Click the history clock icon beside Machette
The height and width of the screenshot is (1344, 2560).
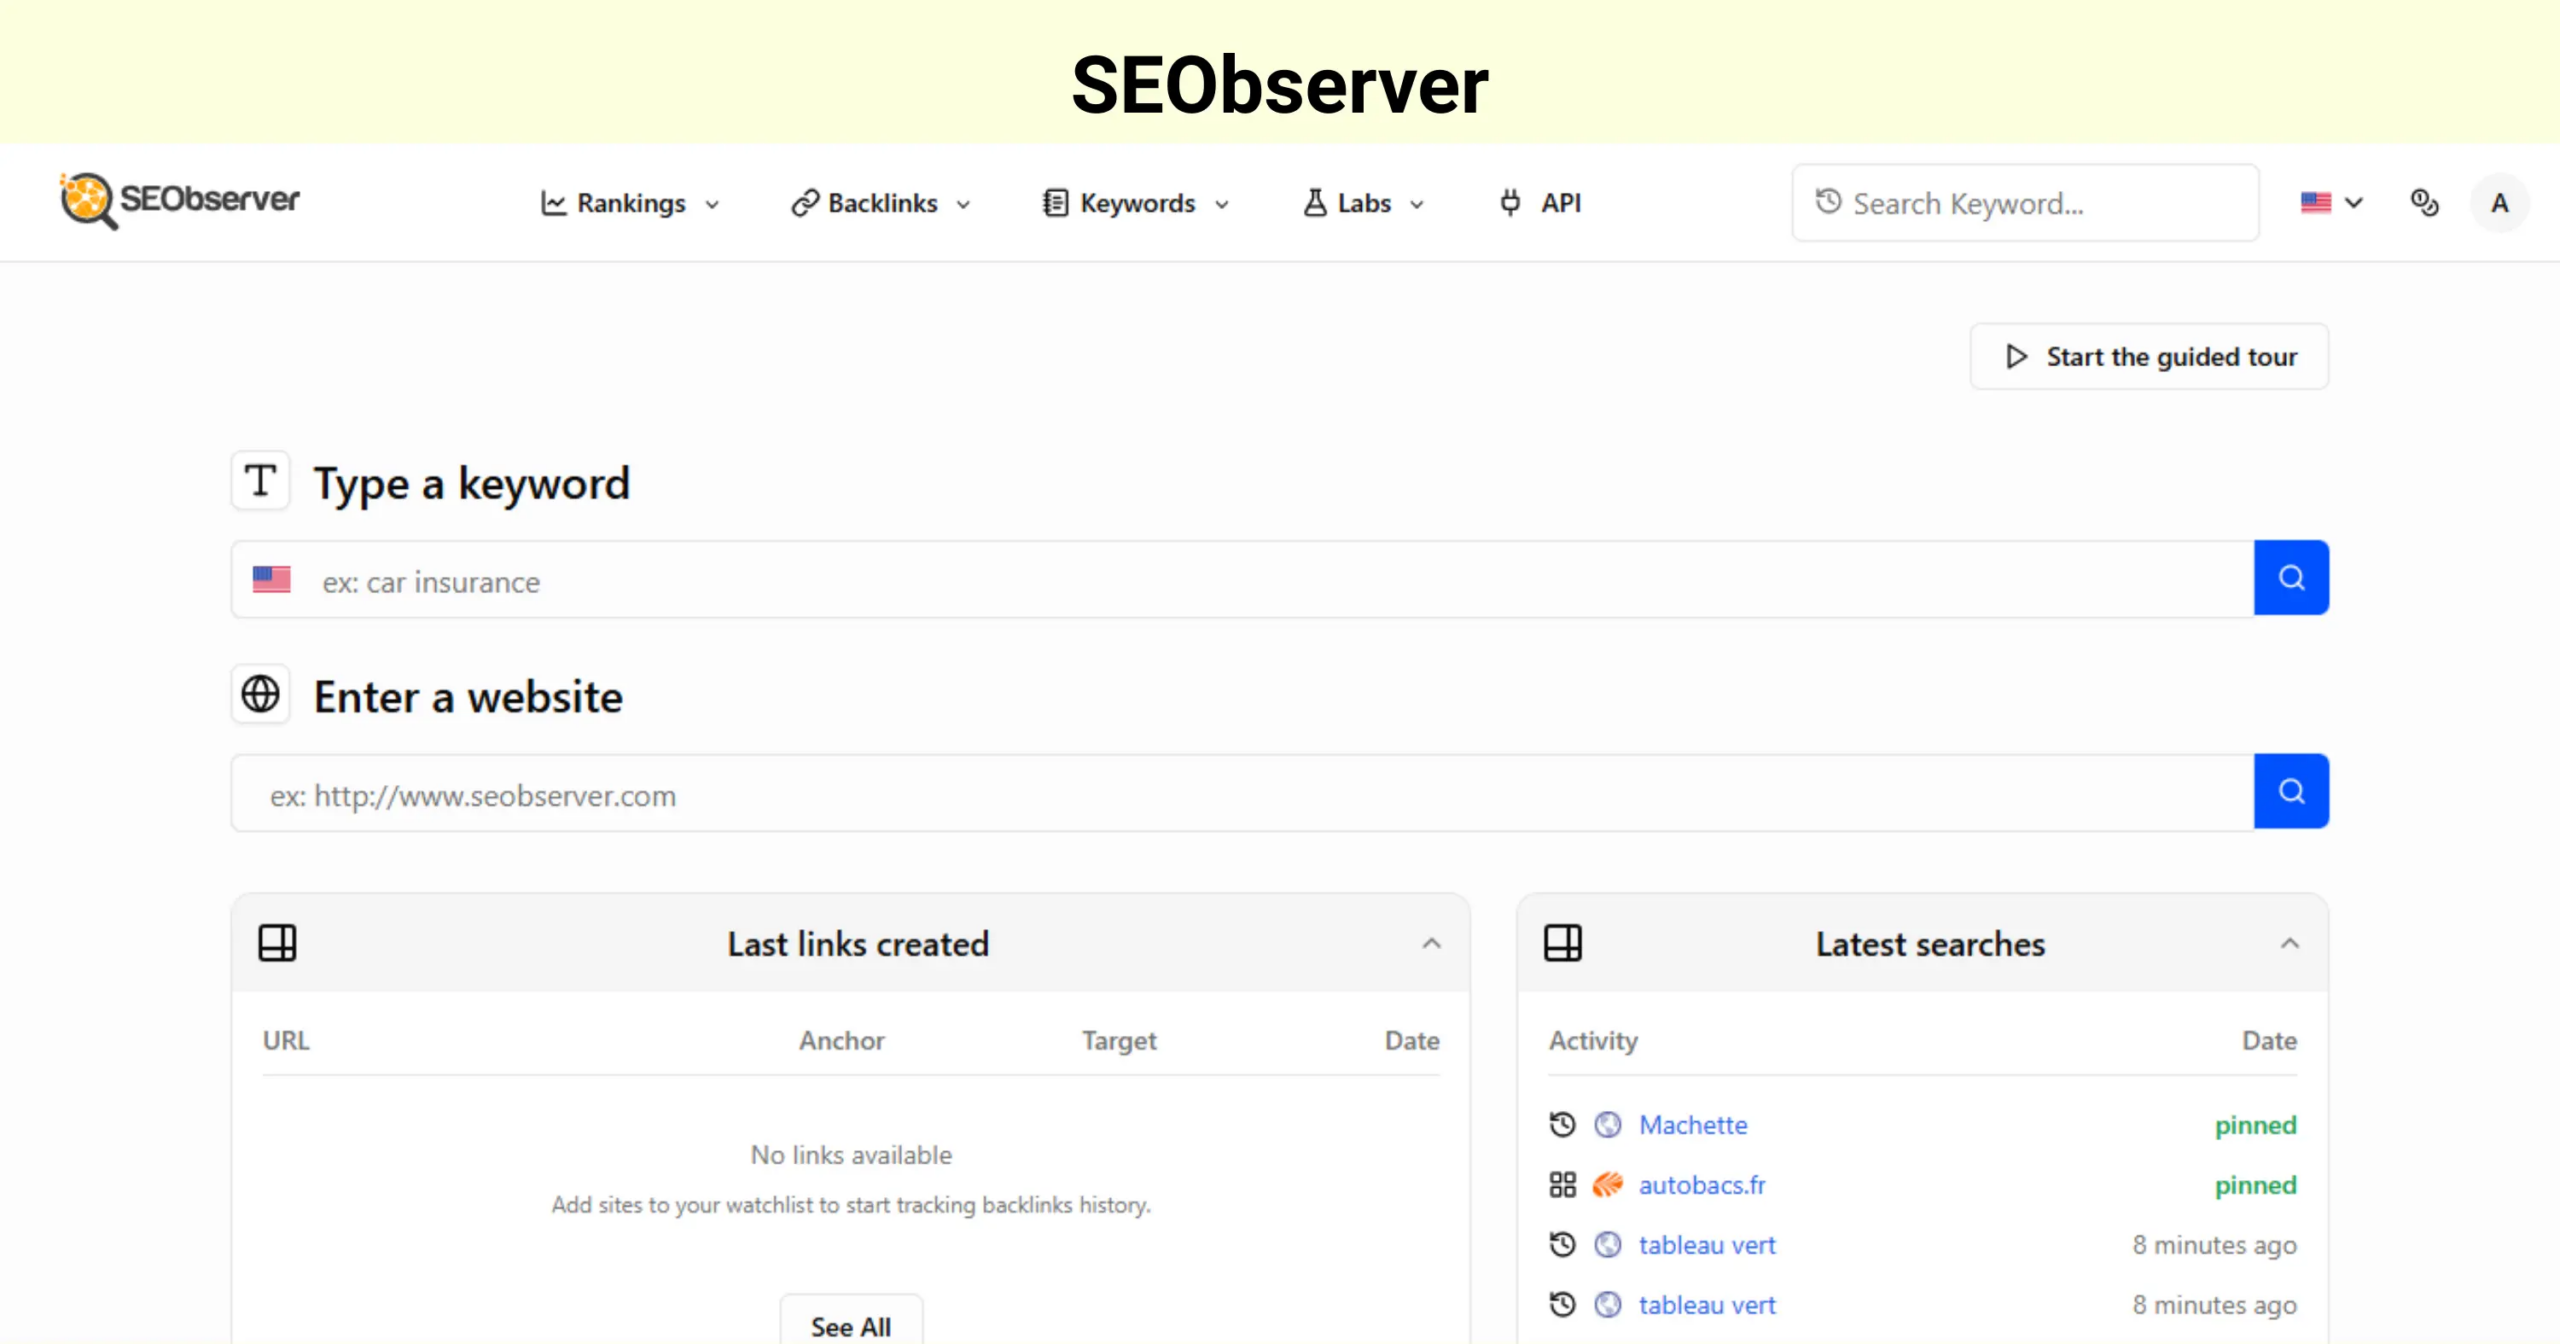1561,1124
